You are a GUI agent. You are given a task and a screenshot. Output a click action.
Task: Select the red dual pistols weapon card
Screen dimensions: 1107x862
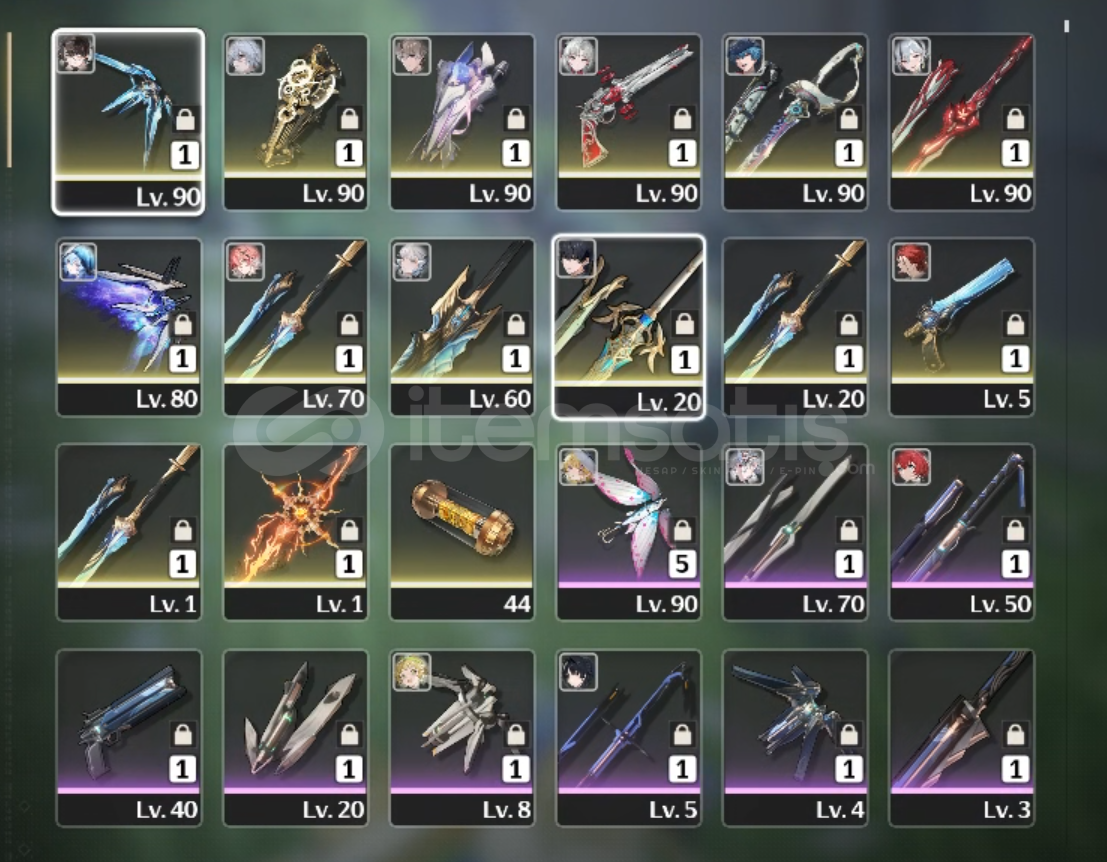[x=629, y=122]
